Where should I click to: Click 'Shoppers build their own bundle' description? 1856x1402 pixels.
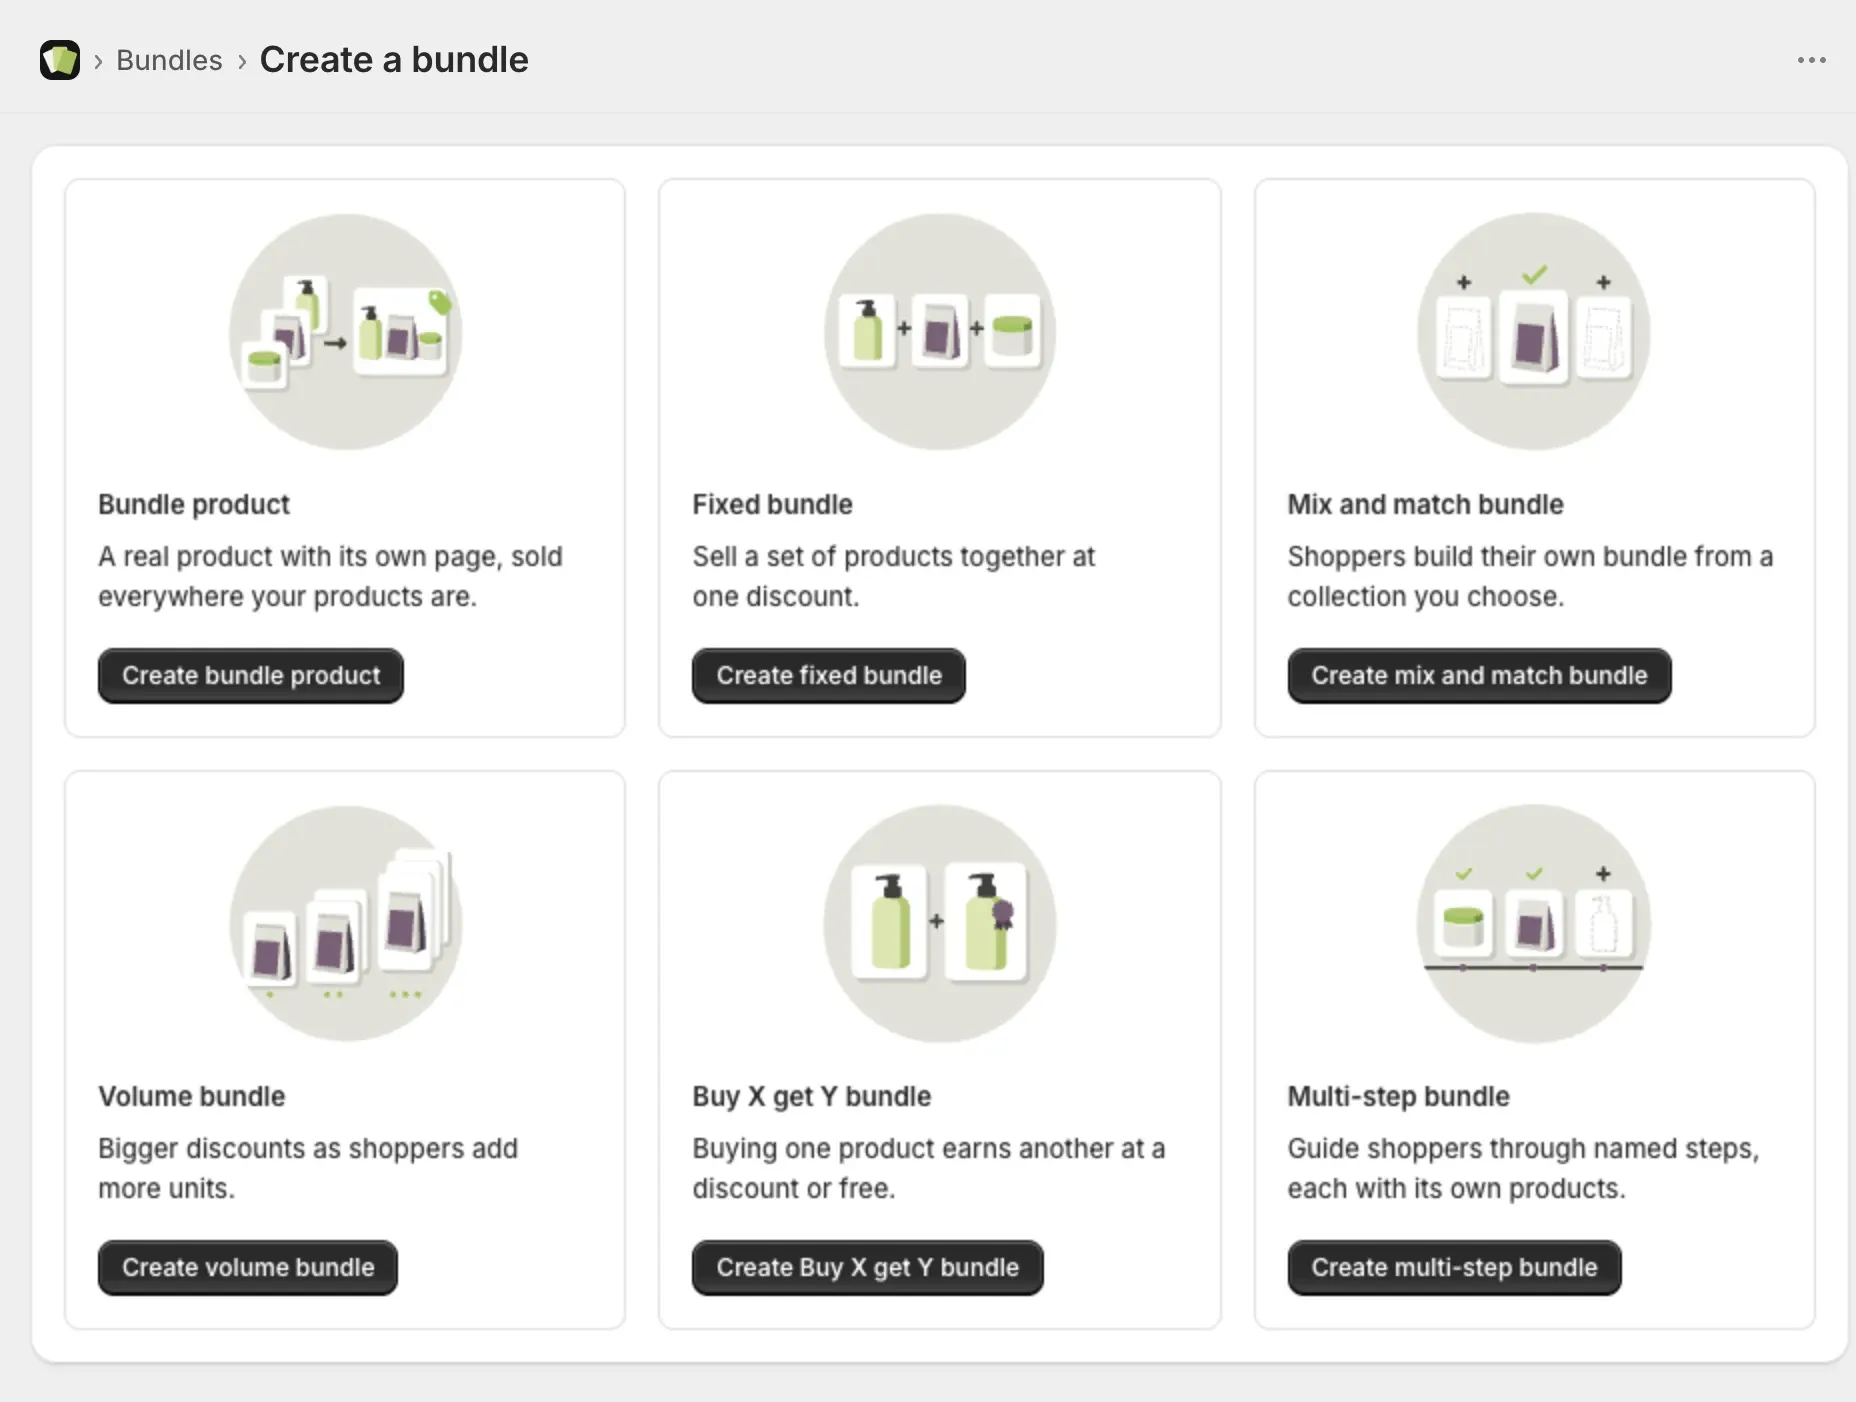click(x=1530, y=577)
